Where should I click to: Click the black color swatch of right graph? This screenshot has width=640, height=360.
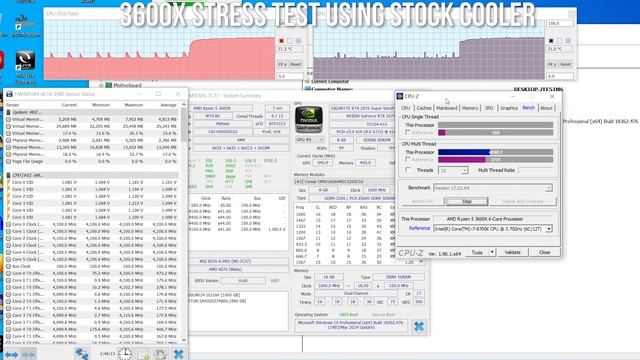(551, 41)
